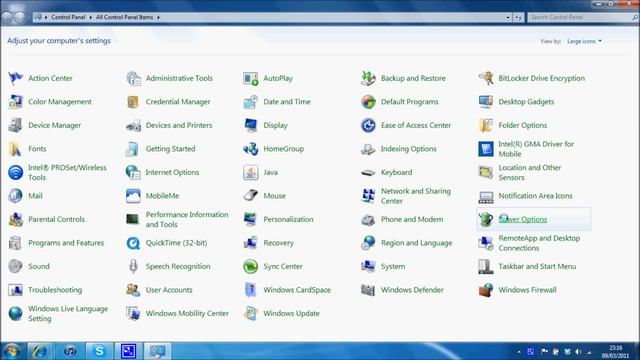Open the Sound speaker icon
Image resolution: width=640 pixels, height=360 pixels.
coord(16,266)
